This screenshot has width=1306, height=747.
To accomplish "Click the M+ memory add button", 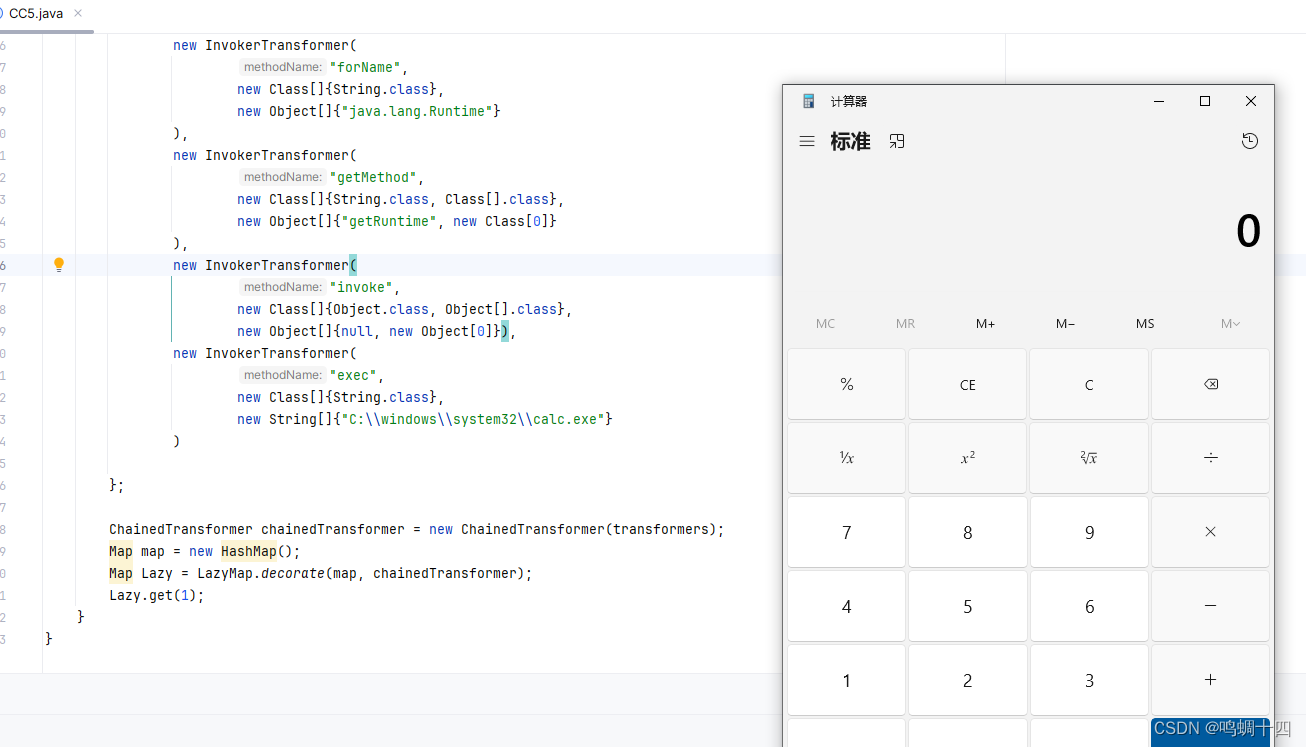I will pyautogui.click(x=985, y=323).
